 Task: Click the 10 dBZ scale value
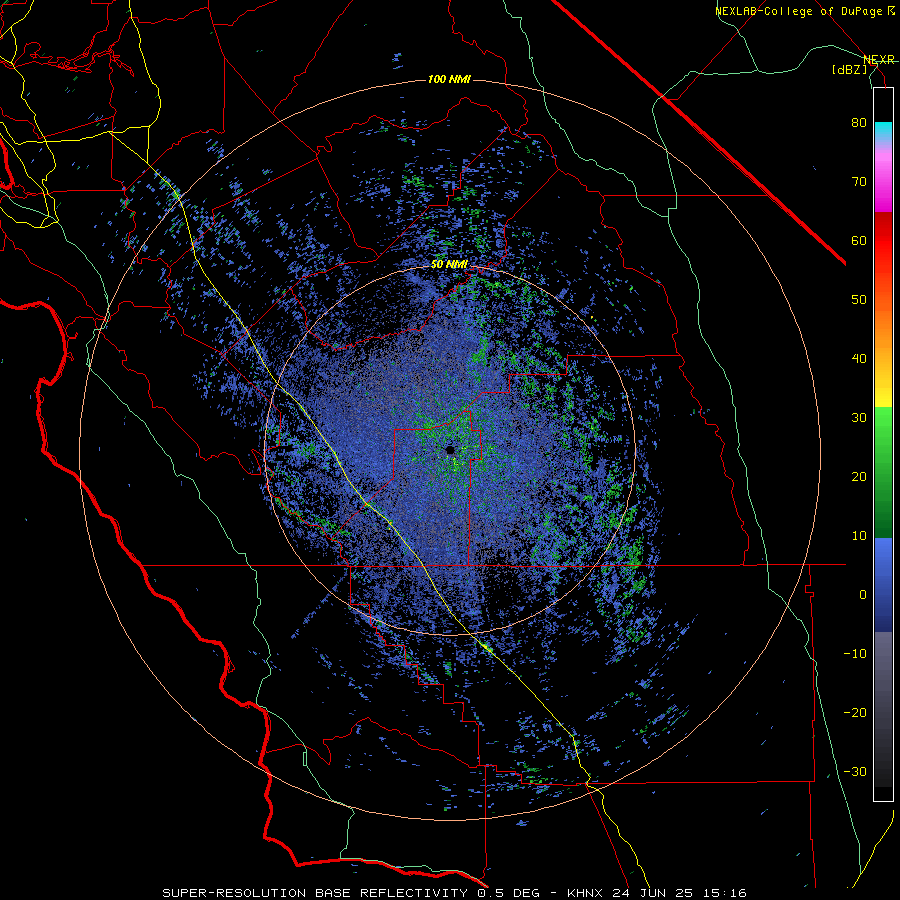pyautogui.click(x=859, y=536)
